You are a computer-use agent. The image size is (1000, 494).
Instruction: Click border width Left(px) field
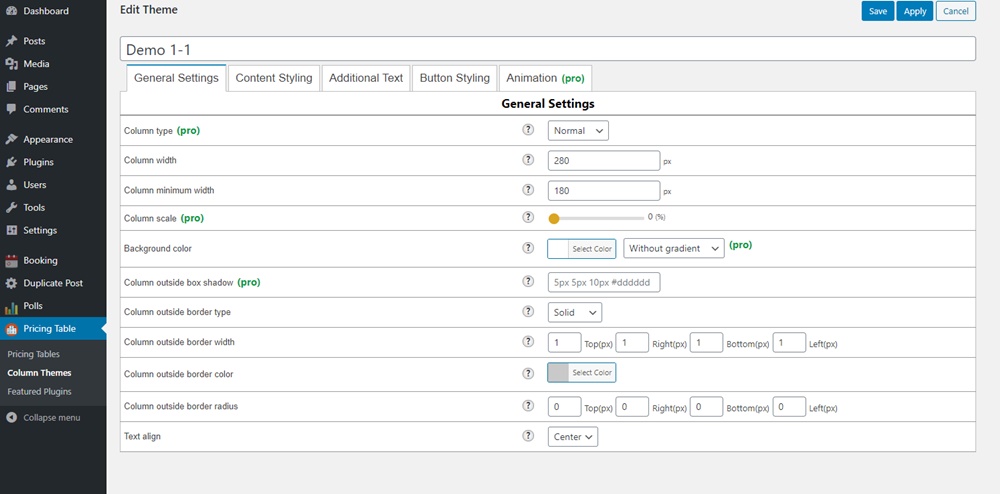(x=790, y=342)
